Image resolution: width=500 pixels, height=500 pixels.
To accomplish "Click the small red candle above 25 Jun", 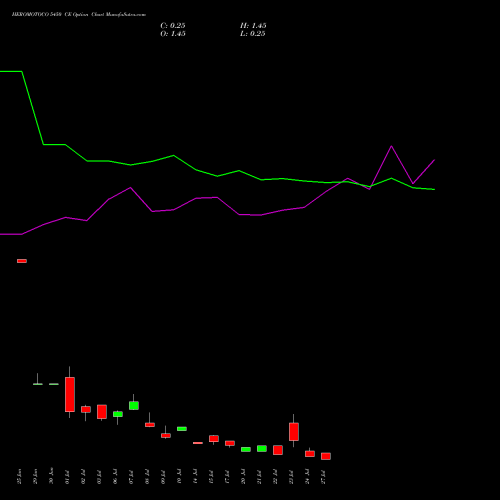I will (x=22, y=261).
